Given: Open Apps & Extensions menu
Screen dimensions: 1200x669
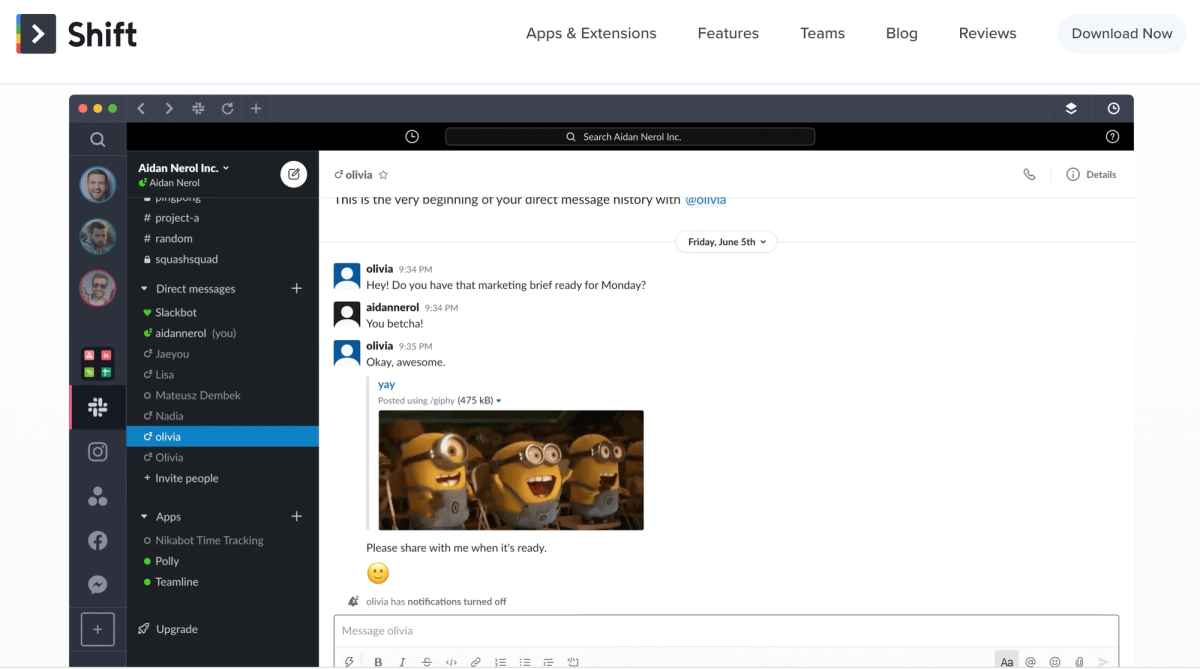Looking at the screenshot, I should 591,33.
